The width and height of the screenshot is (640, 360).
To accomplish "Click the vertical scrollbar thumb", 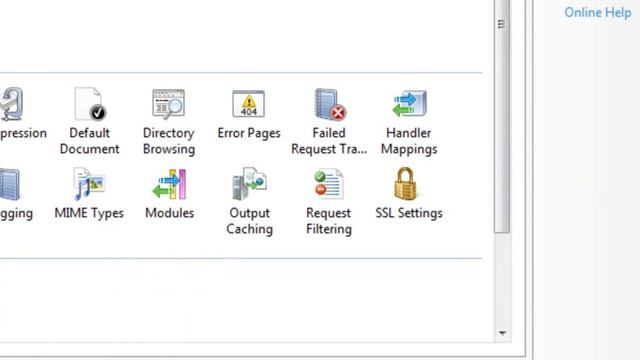I will tap(502, 116).
